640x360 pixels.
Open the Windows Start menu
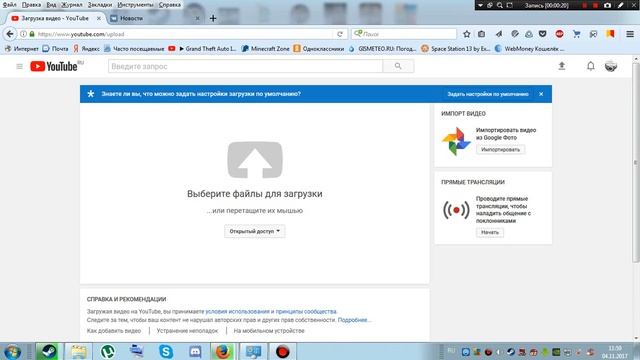pyautogui.click(x=12, y=351)
